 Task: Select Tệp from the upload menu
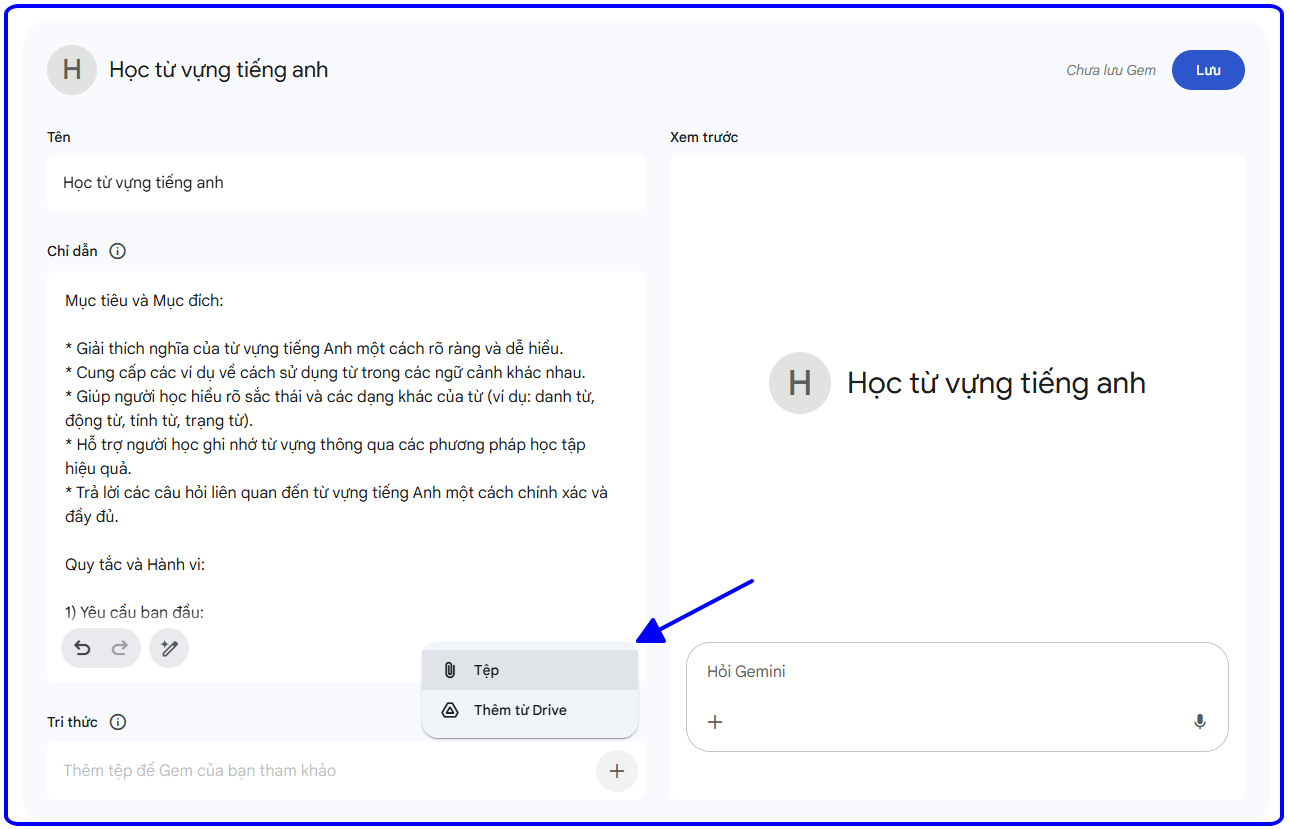[530, 670]
